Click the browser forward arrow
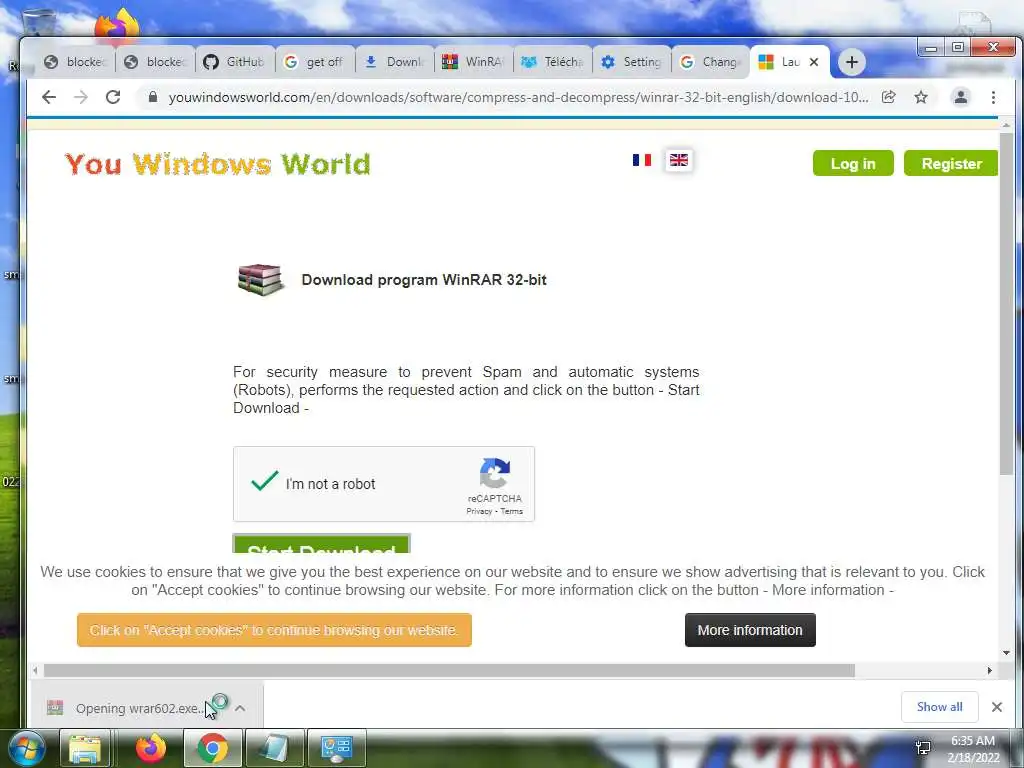 tap(81, 97)
